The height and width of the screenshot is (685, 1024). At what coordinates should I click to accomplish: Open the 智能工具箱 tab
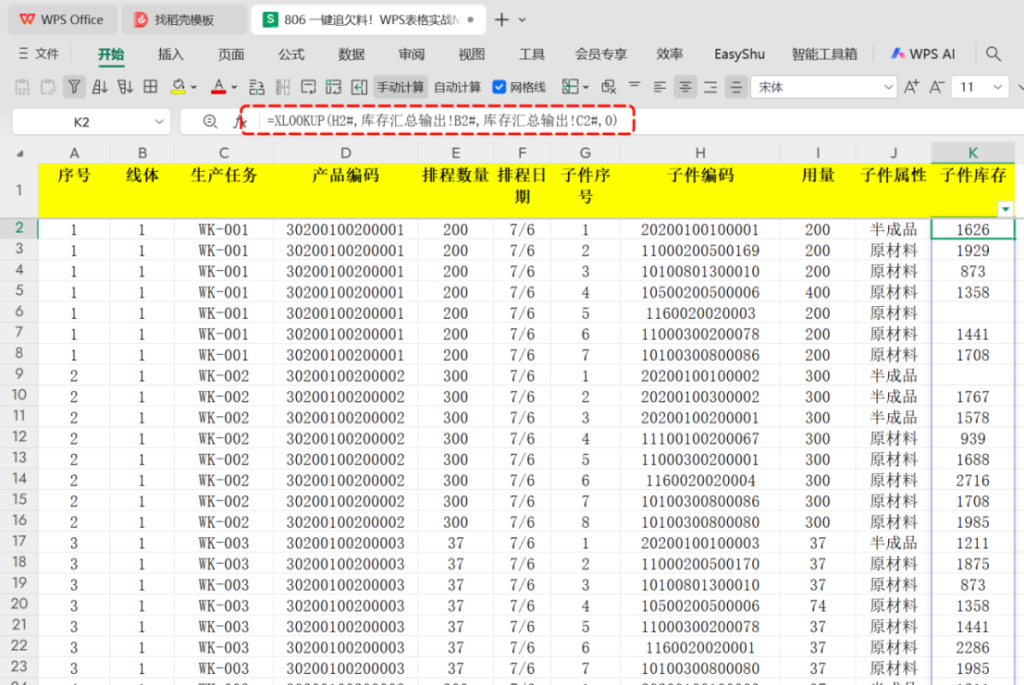824,54
